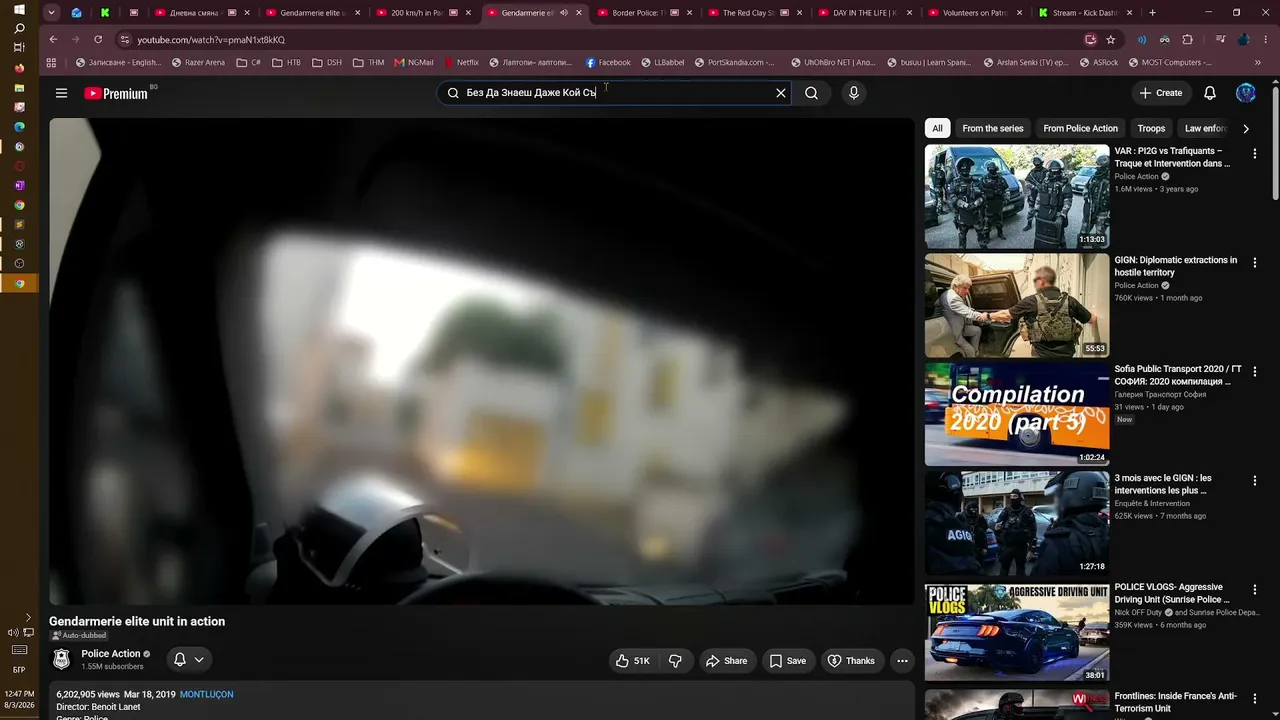This screenshot has width=1280, height=720.
Task: Mute the active Gendarmerie tab audio
Action: click(564, 13)
